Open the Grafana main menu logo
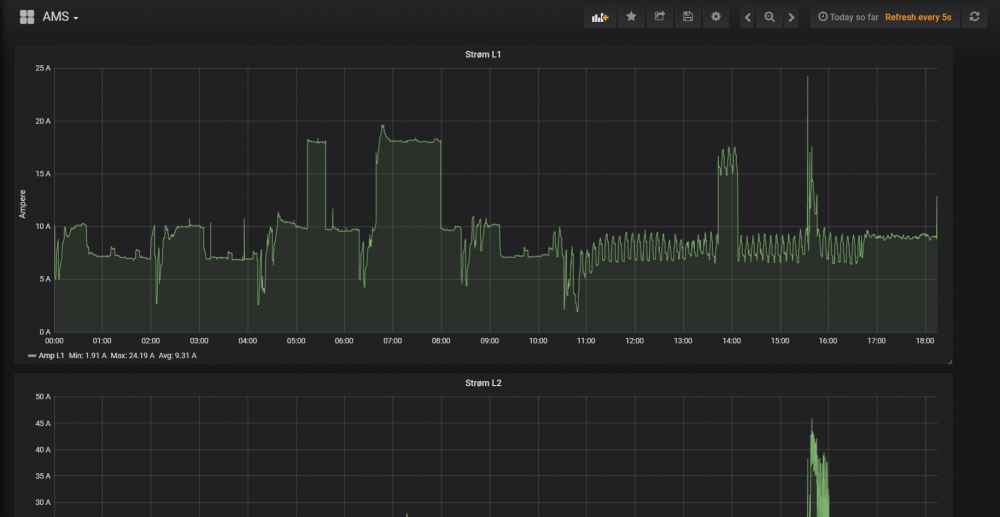Image resolution: width=1000 pixels, height=517 pixels. coord(27,17)
